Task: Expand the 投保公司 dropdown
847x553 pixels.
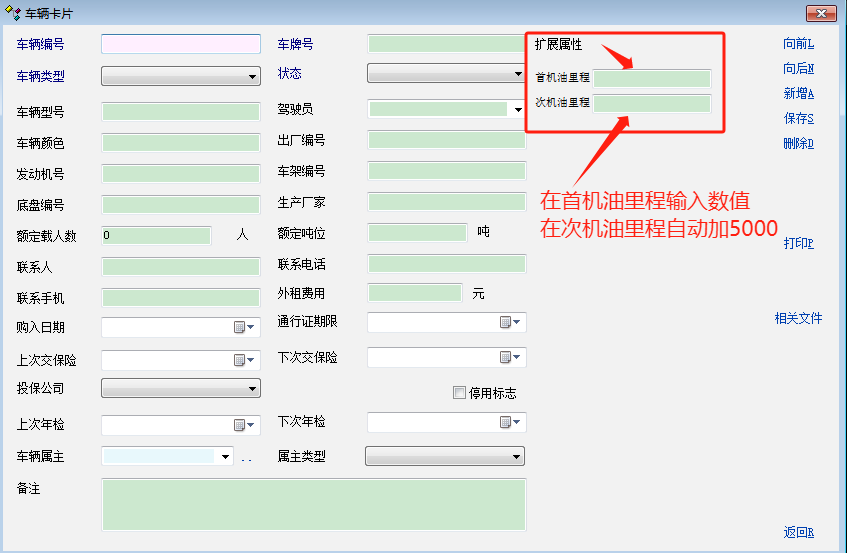Action: tap(252, 388)
